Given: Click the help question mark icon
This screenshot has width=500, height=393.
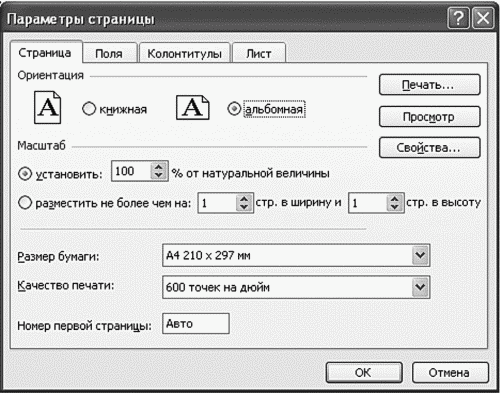Looking at the screenshot, I should point(458,18).
